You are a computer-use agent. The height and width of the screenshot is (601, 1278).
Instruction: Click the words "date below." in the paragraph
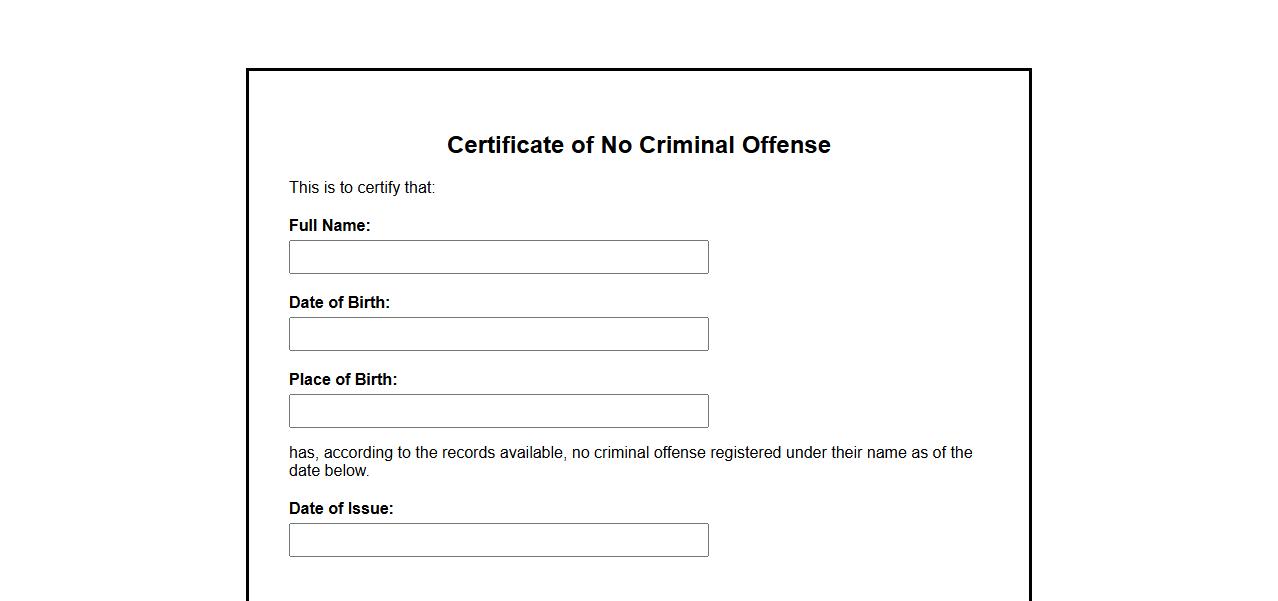click(329, 471)
